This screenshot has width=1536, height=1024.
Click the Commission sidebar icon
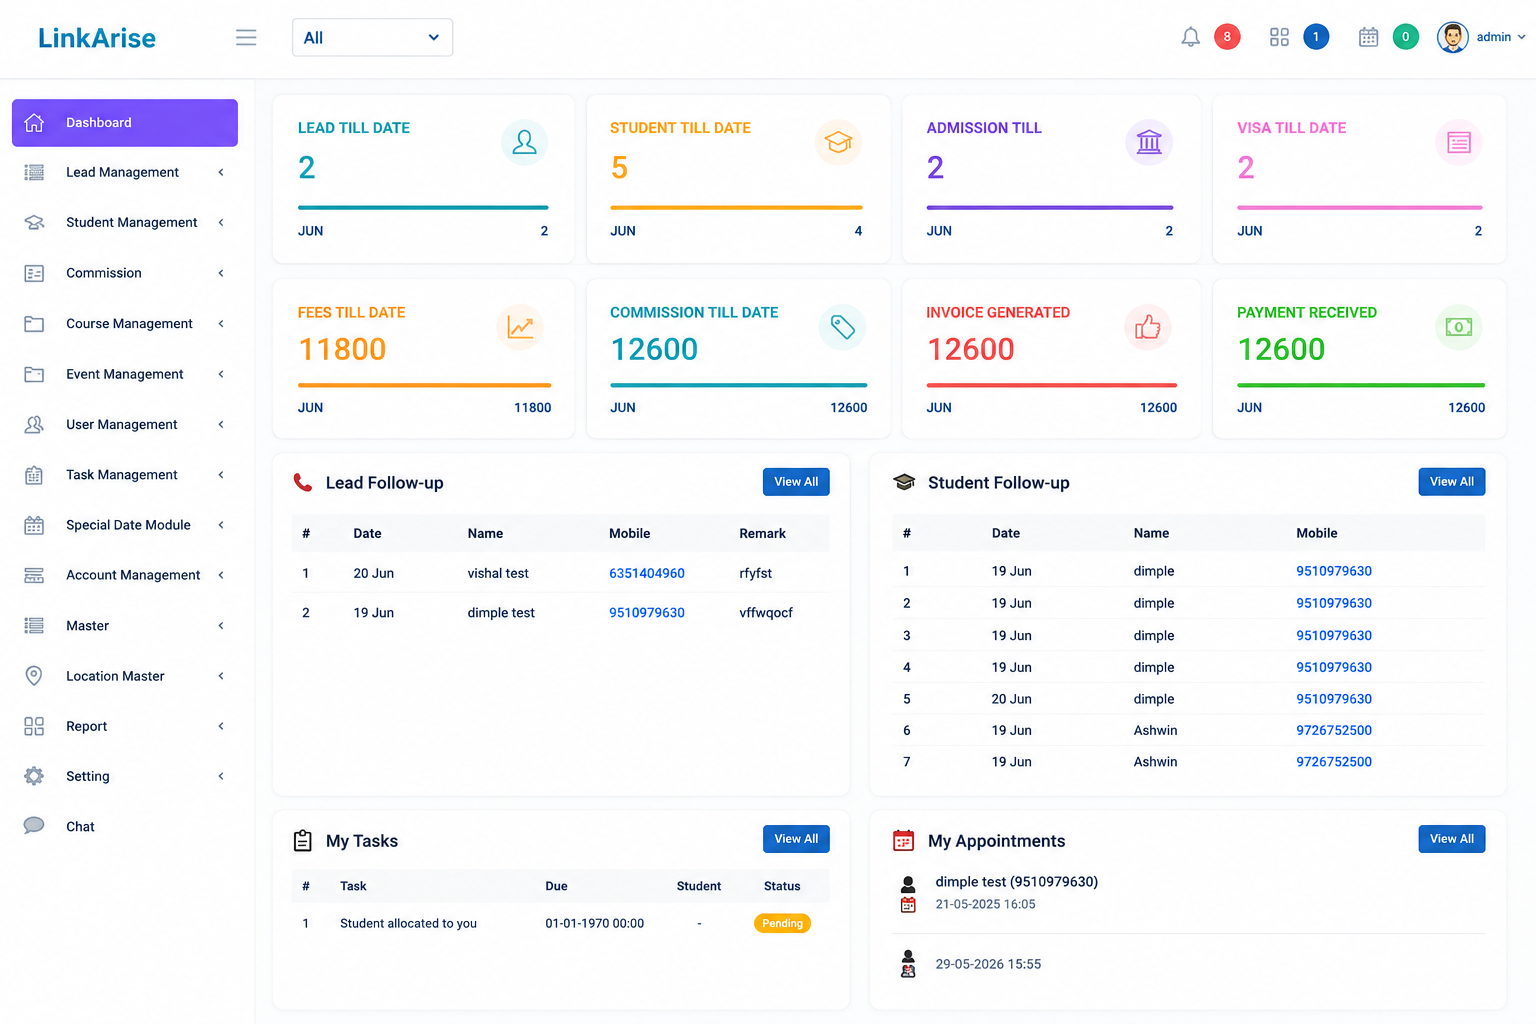tap(34, 273)
